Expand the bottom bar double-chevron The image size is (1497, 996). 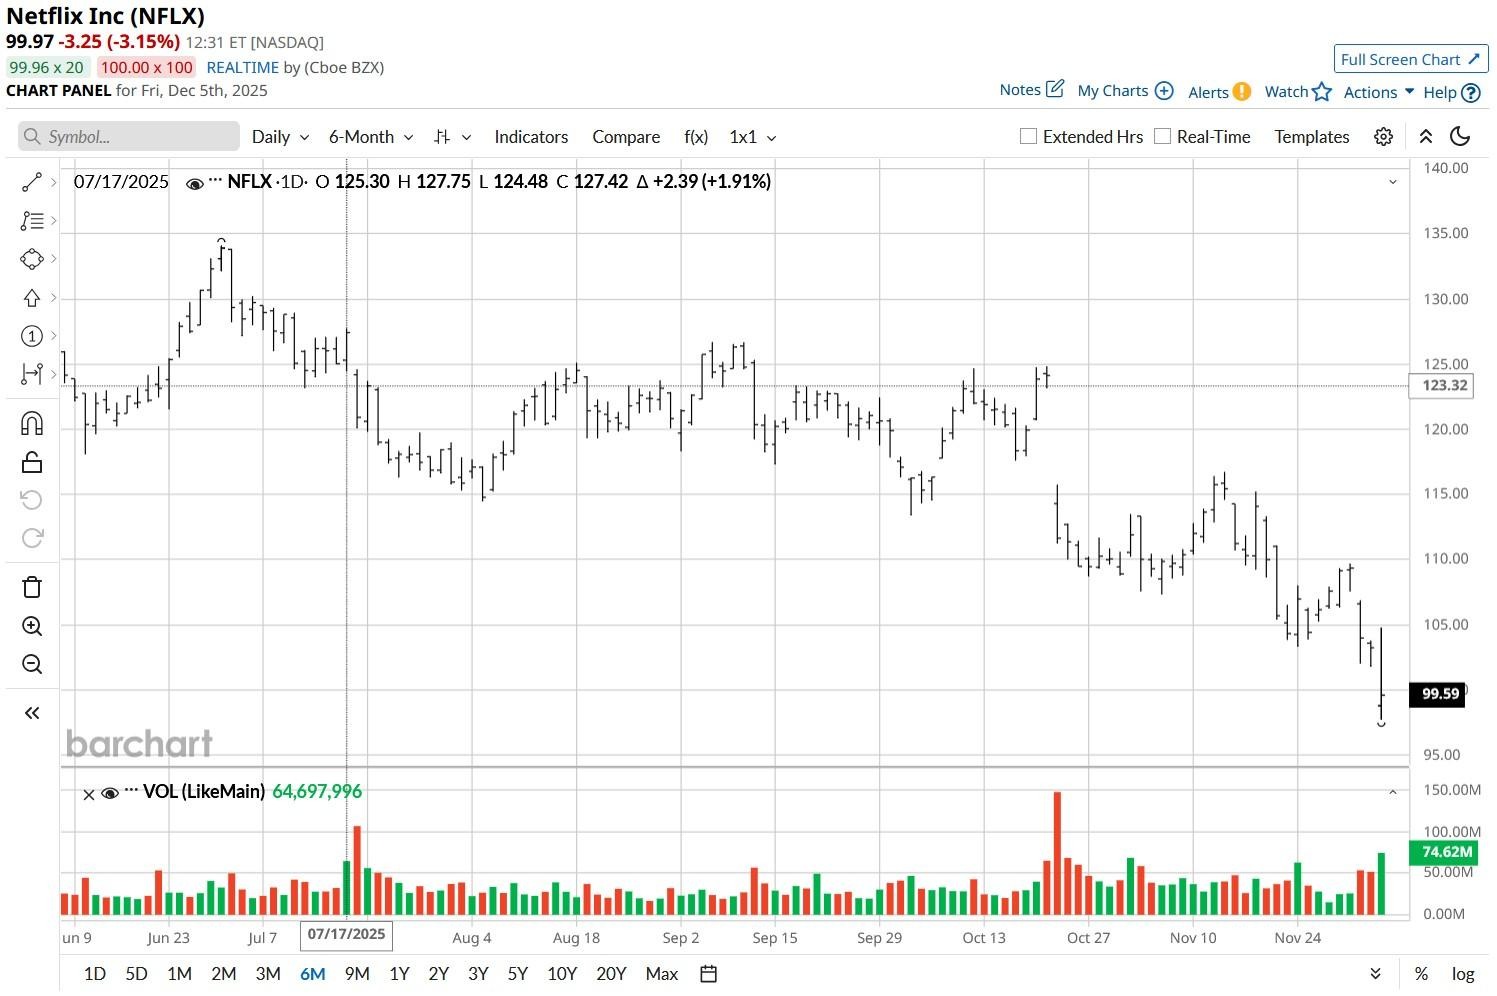click(1375, 974)
